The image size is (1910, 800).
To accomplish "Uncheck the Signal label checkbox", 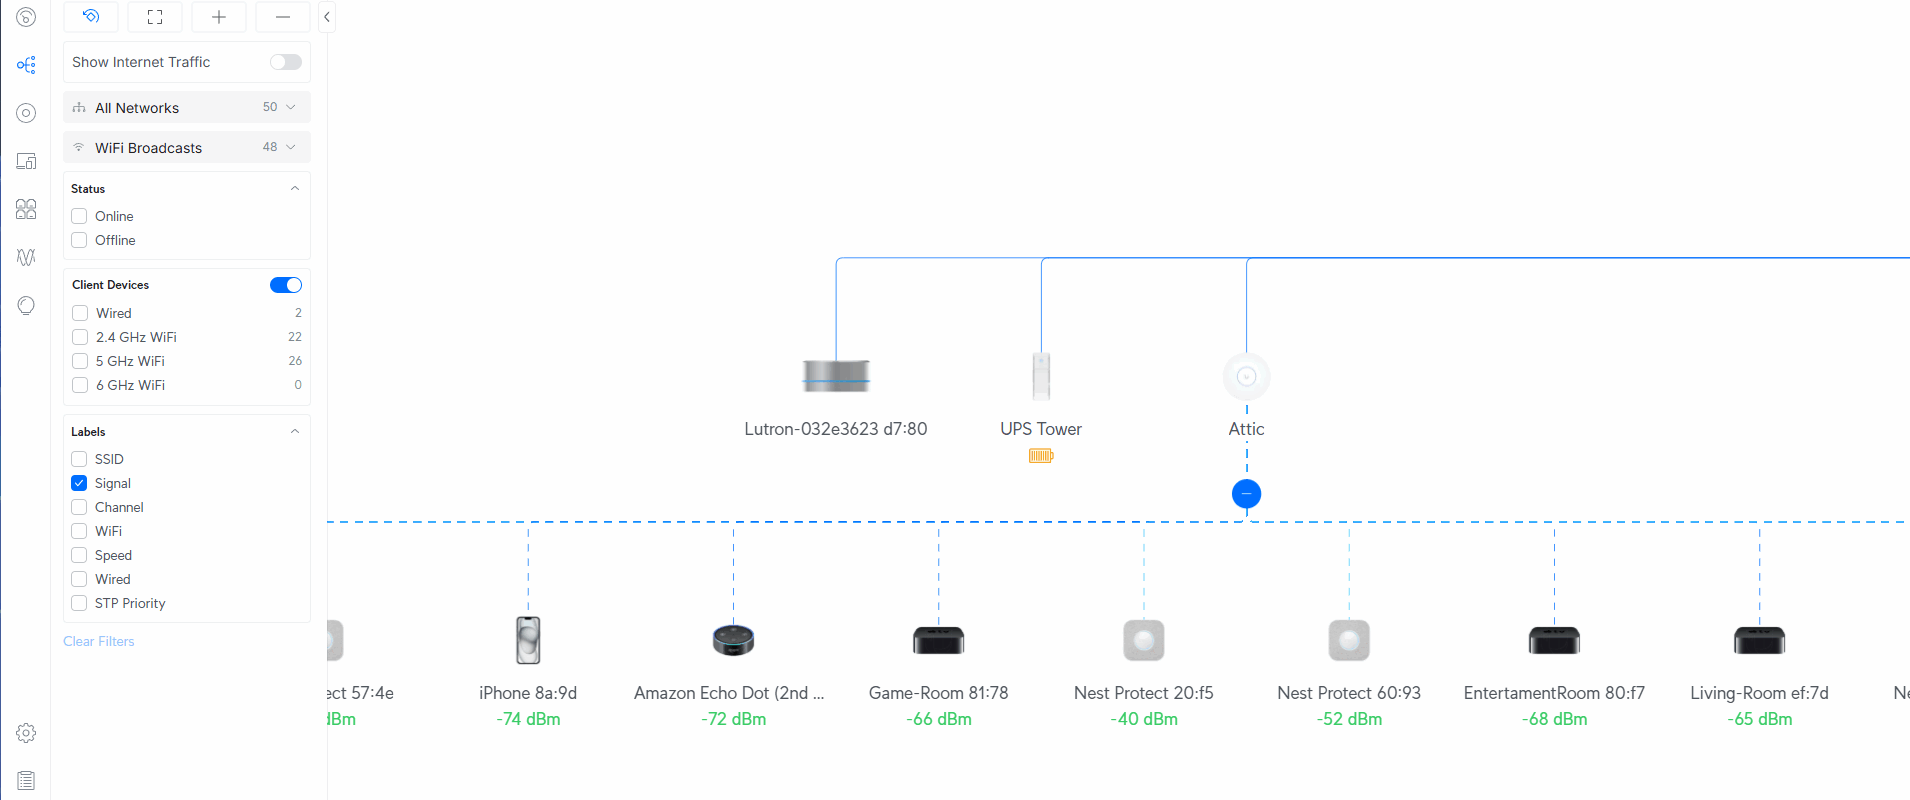I will [x=80, y=483].
